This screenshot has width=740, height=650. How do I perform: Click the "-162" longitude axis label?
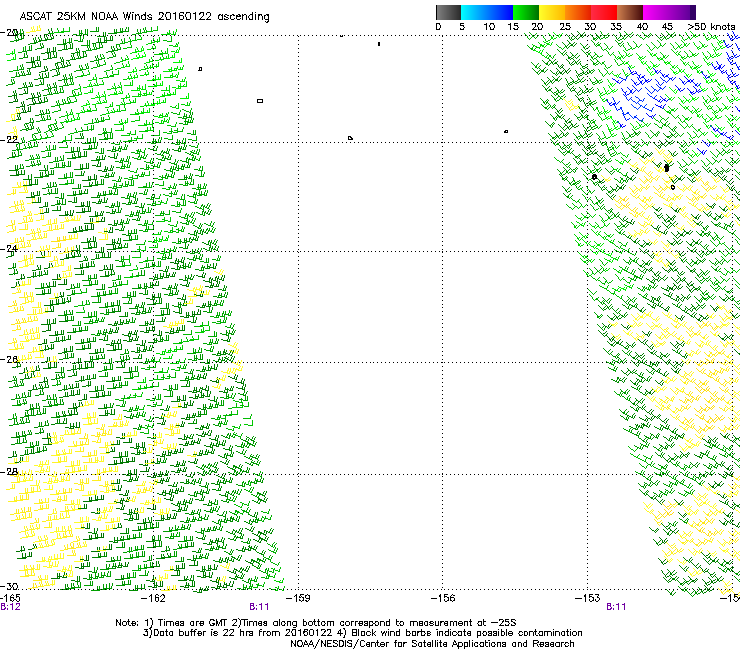(x=153, y=598)
